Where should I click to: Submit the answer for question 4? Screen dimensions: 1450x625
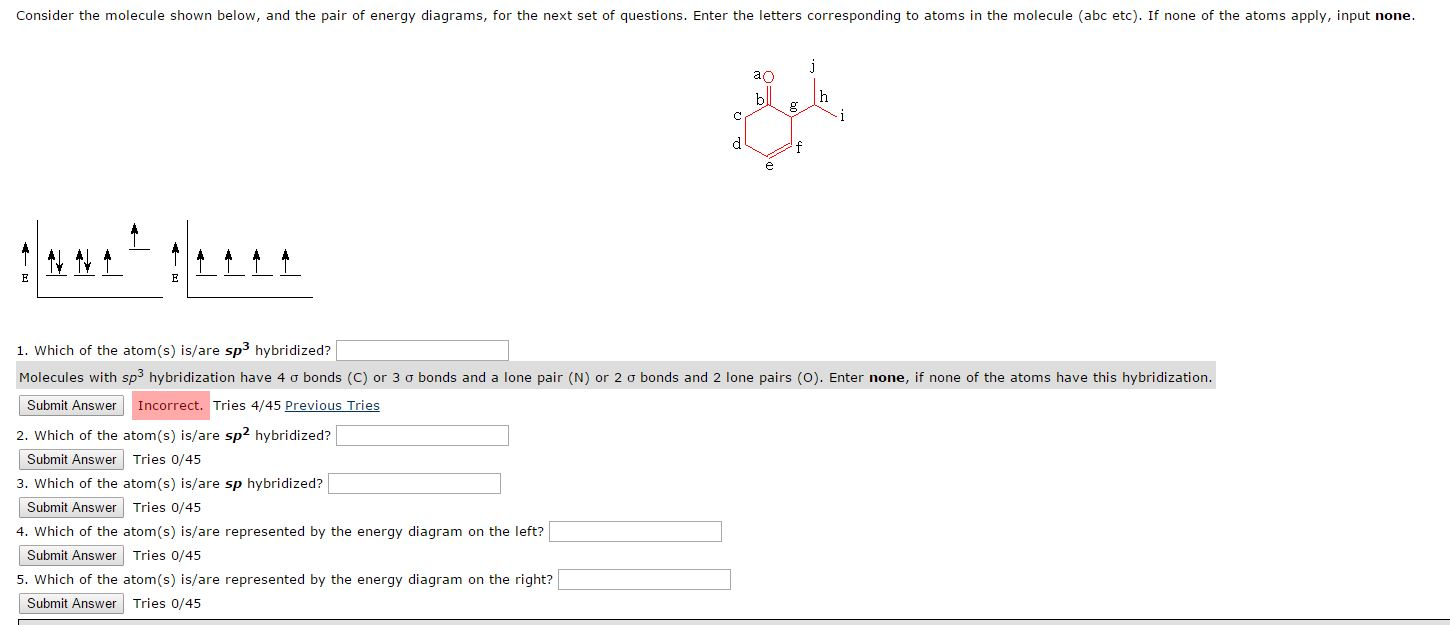[x=70, y=555]
